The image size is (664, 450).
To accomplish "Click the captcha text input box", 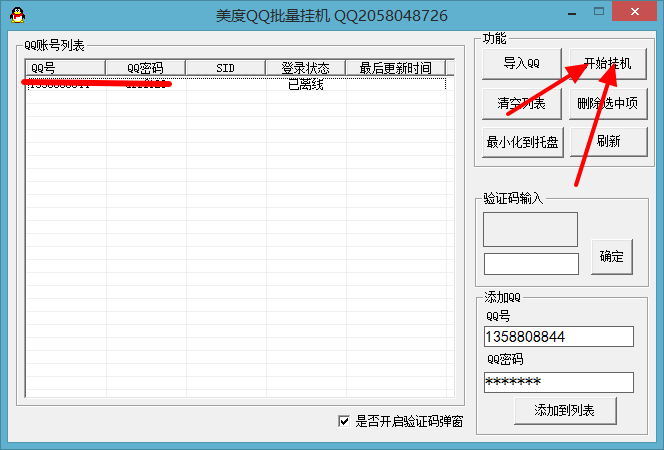I will pyautogui.click(x=531, y=264).
